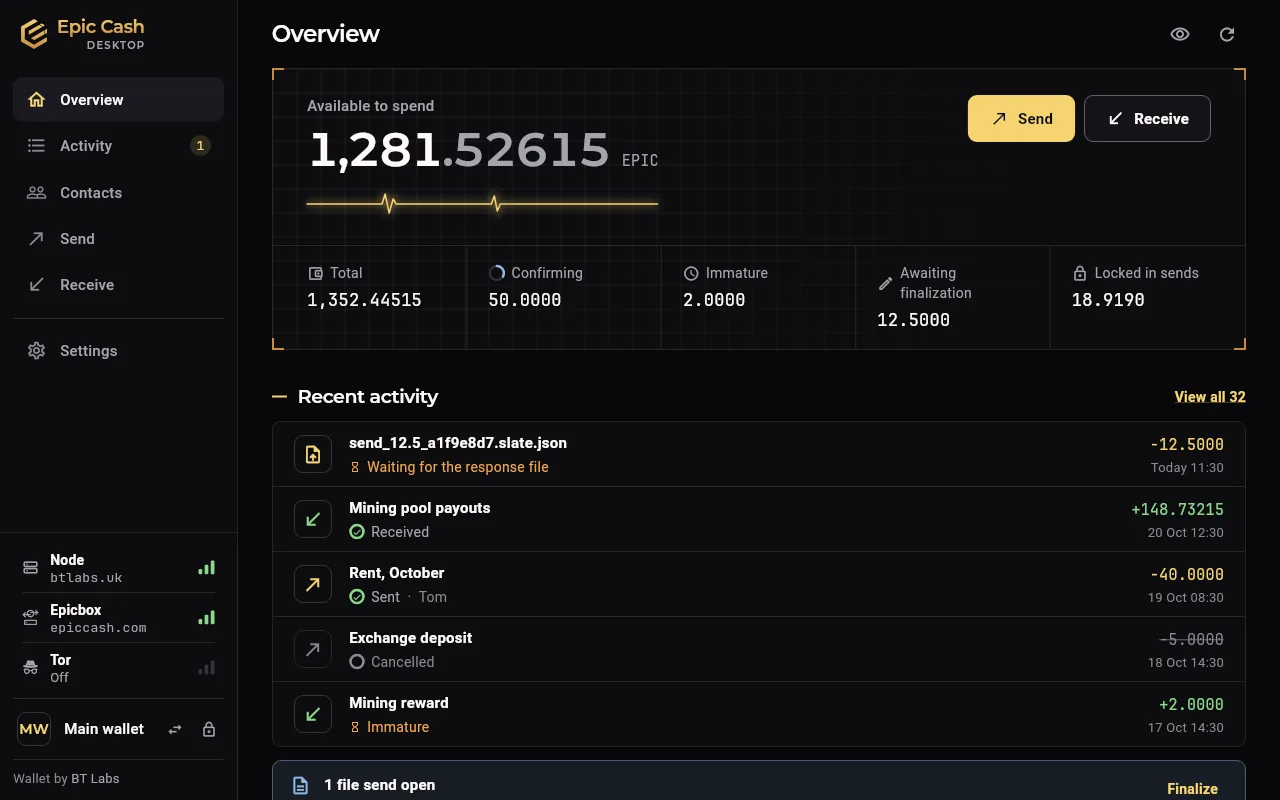Viewport: 1280px width, 800px height.
Task: Click Epicbox signal strength bars
Action: pyautogui.click(x=206, y=618)
